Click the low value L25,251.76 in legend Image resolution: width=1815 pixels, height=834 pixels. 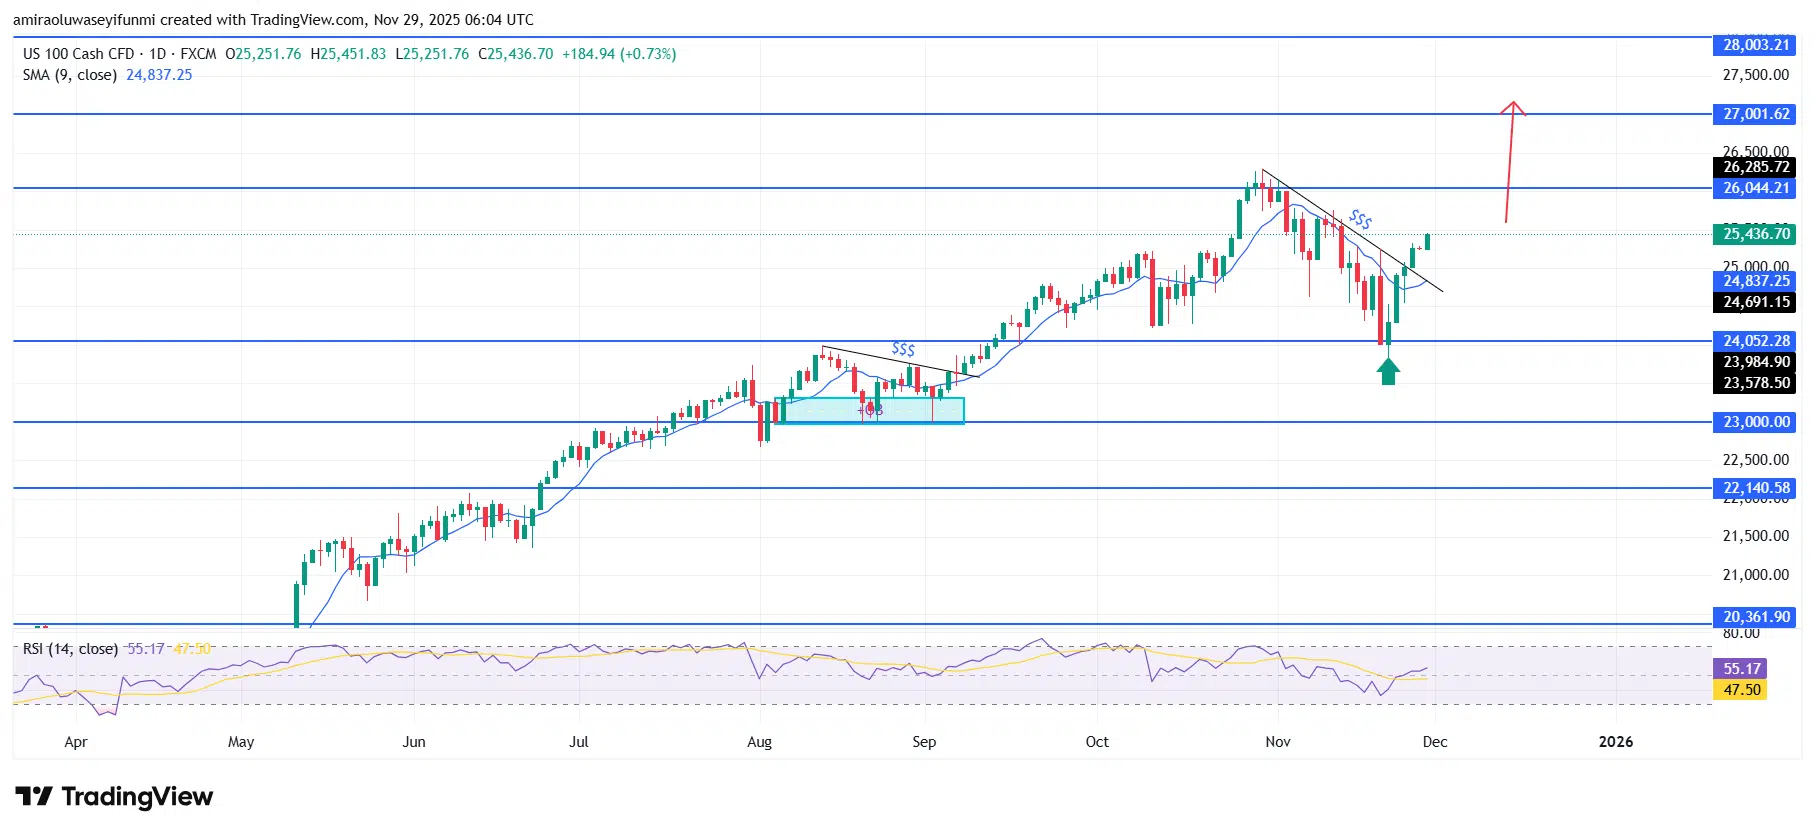432,54
